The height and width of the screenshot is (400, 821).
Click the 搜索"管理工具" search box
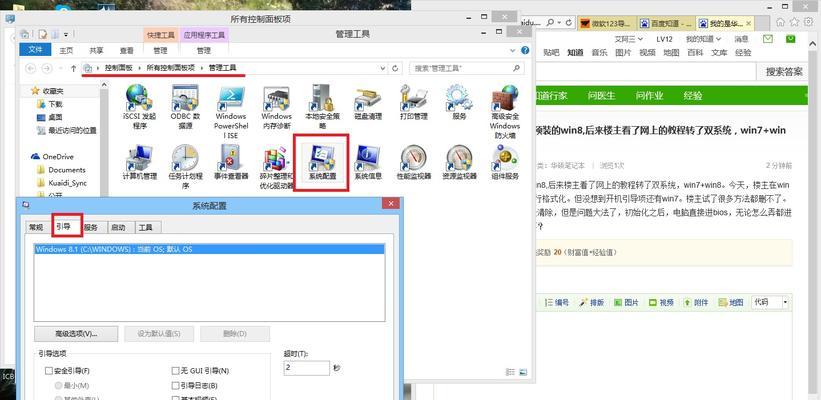coord(466,68)
